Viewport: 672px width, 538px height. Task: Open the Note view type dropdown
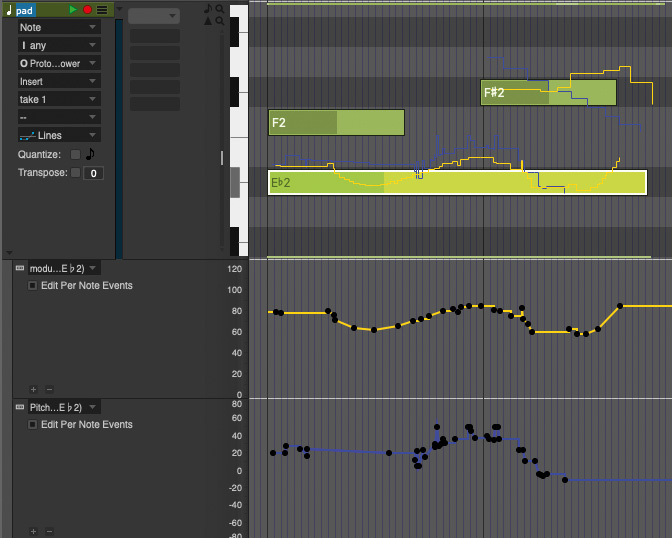click(x=59, y=28)
